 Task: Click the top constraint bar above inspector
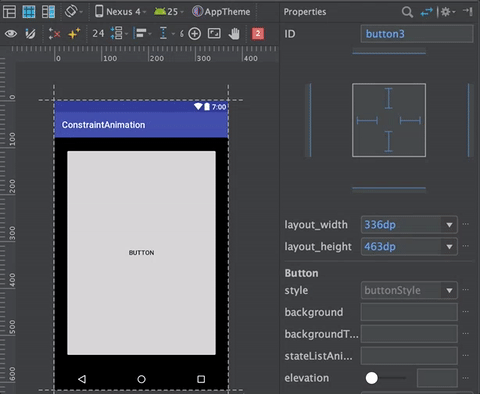(x=389, y=52)
